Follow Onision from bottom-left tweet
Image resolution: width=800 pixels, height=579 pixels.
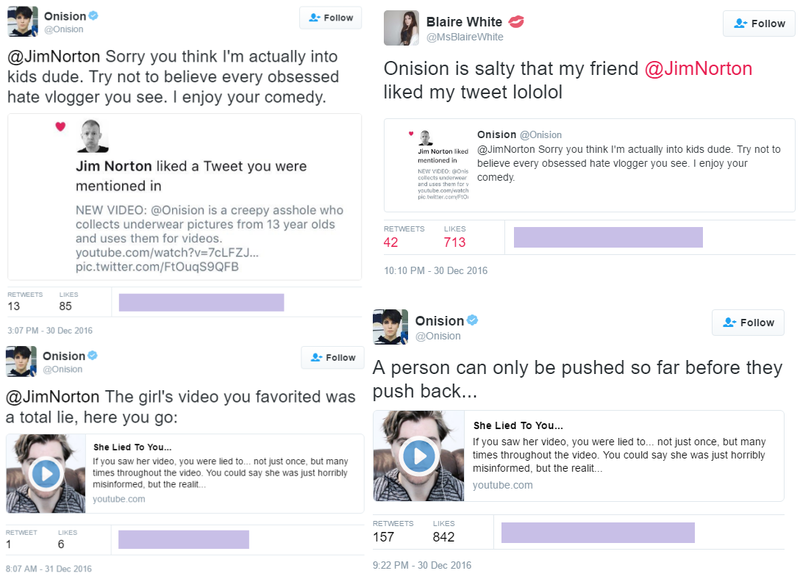(333, 357)
